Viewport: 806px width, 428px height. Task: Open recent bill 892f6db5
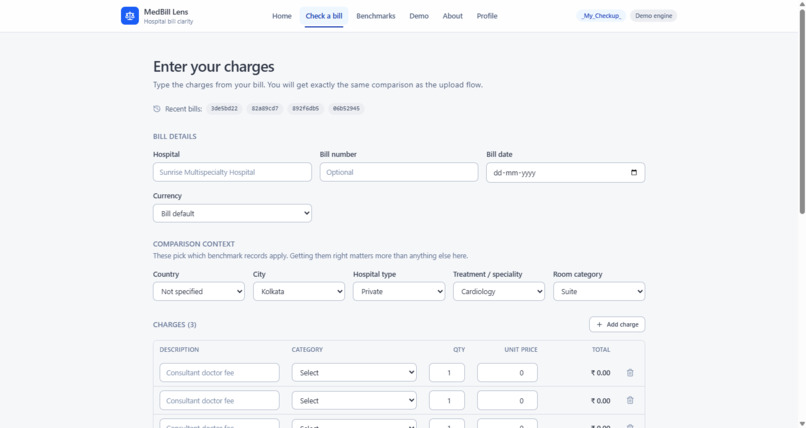[x=305, y=109]
